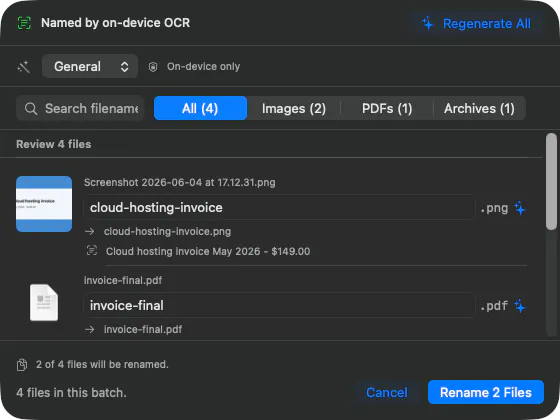Switch to the Images (2) tab
This screenshot has width=560, height=420.
point(294,108)
